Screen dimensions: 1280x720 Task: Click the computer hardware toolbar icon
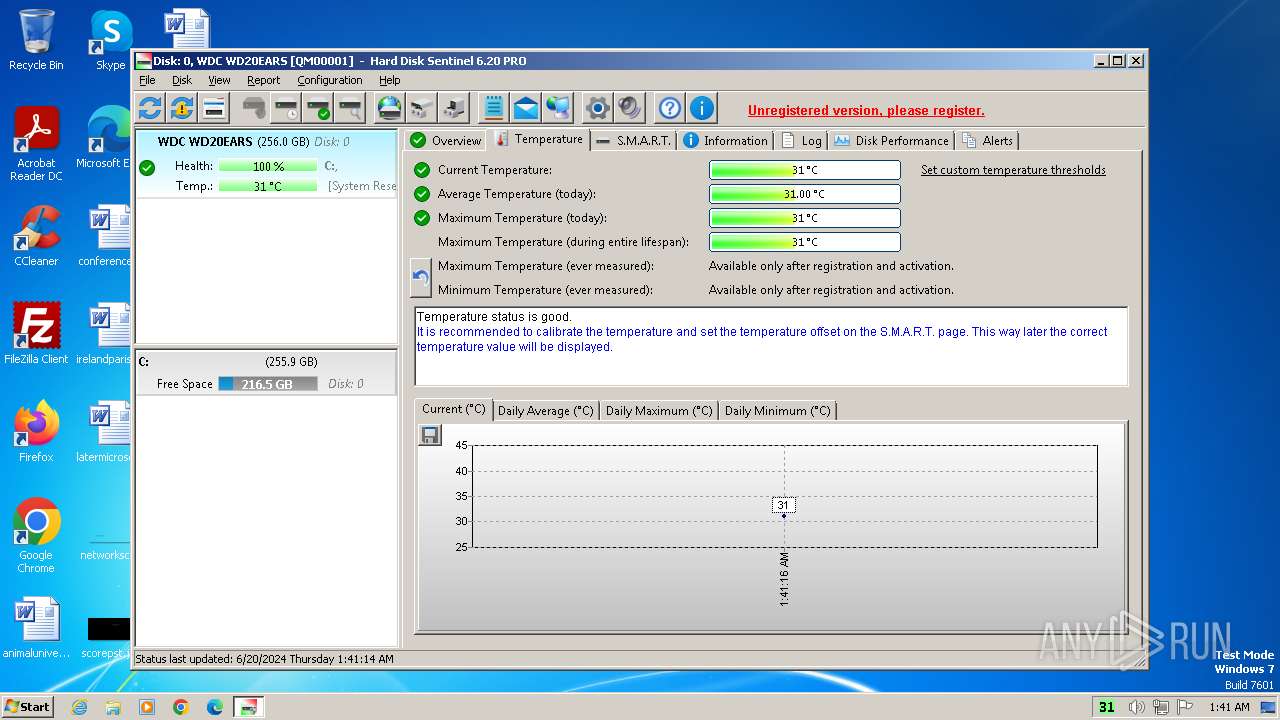pyautogui.click(x=453, y=108)
